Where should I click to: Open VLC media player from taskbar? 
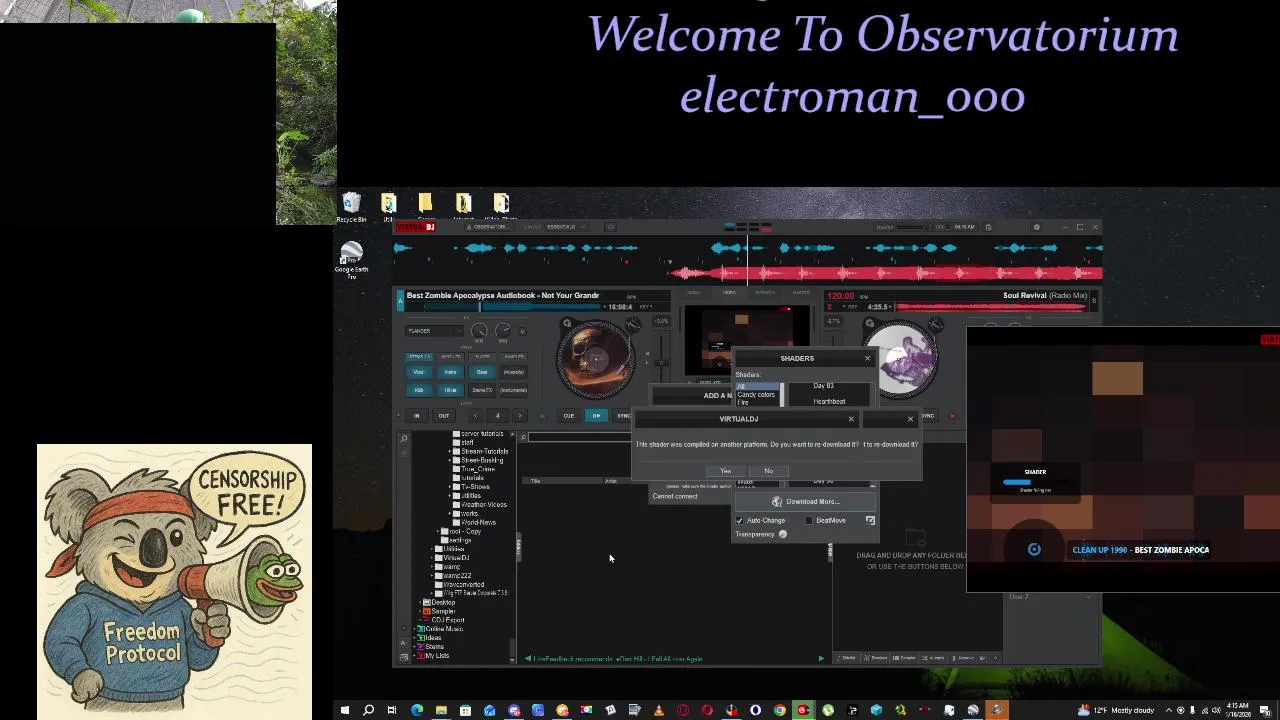[x=659, y=711]
